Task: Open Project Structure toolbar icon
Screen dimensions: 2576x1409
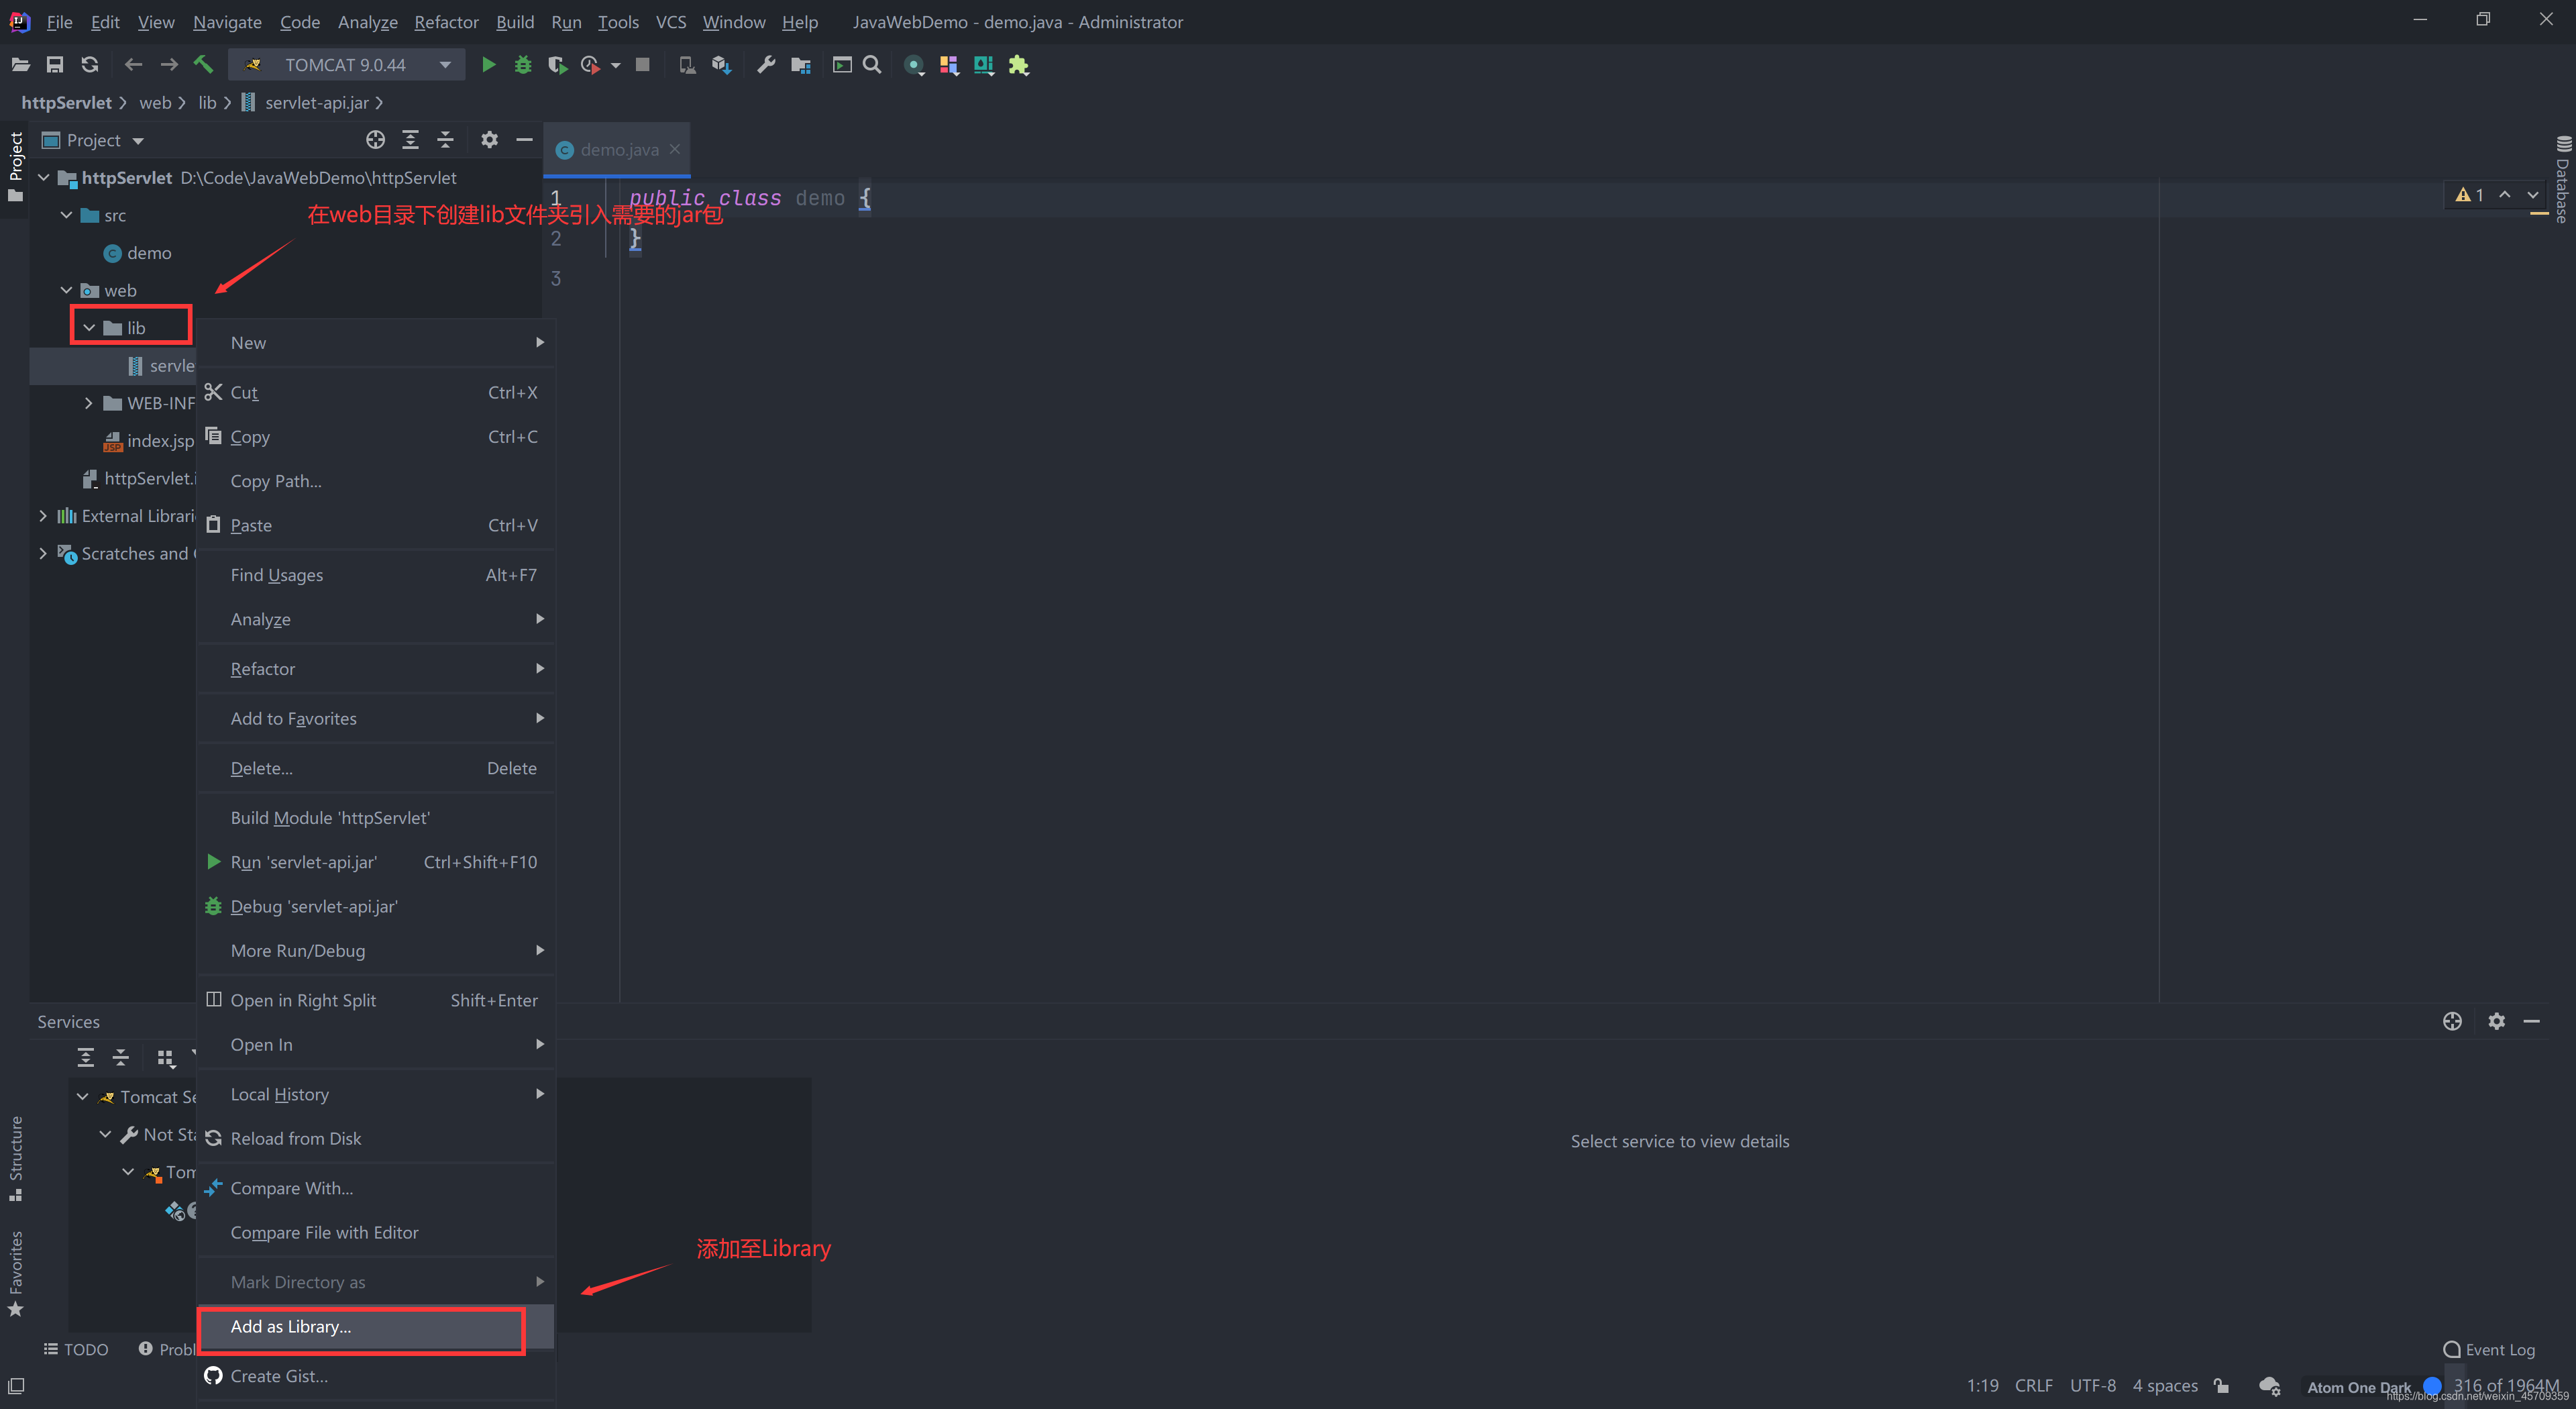Action: (x=801, y=65)
